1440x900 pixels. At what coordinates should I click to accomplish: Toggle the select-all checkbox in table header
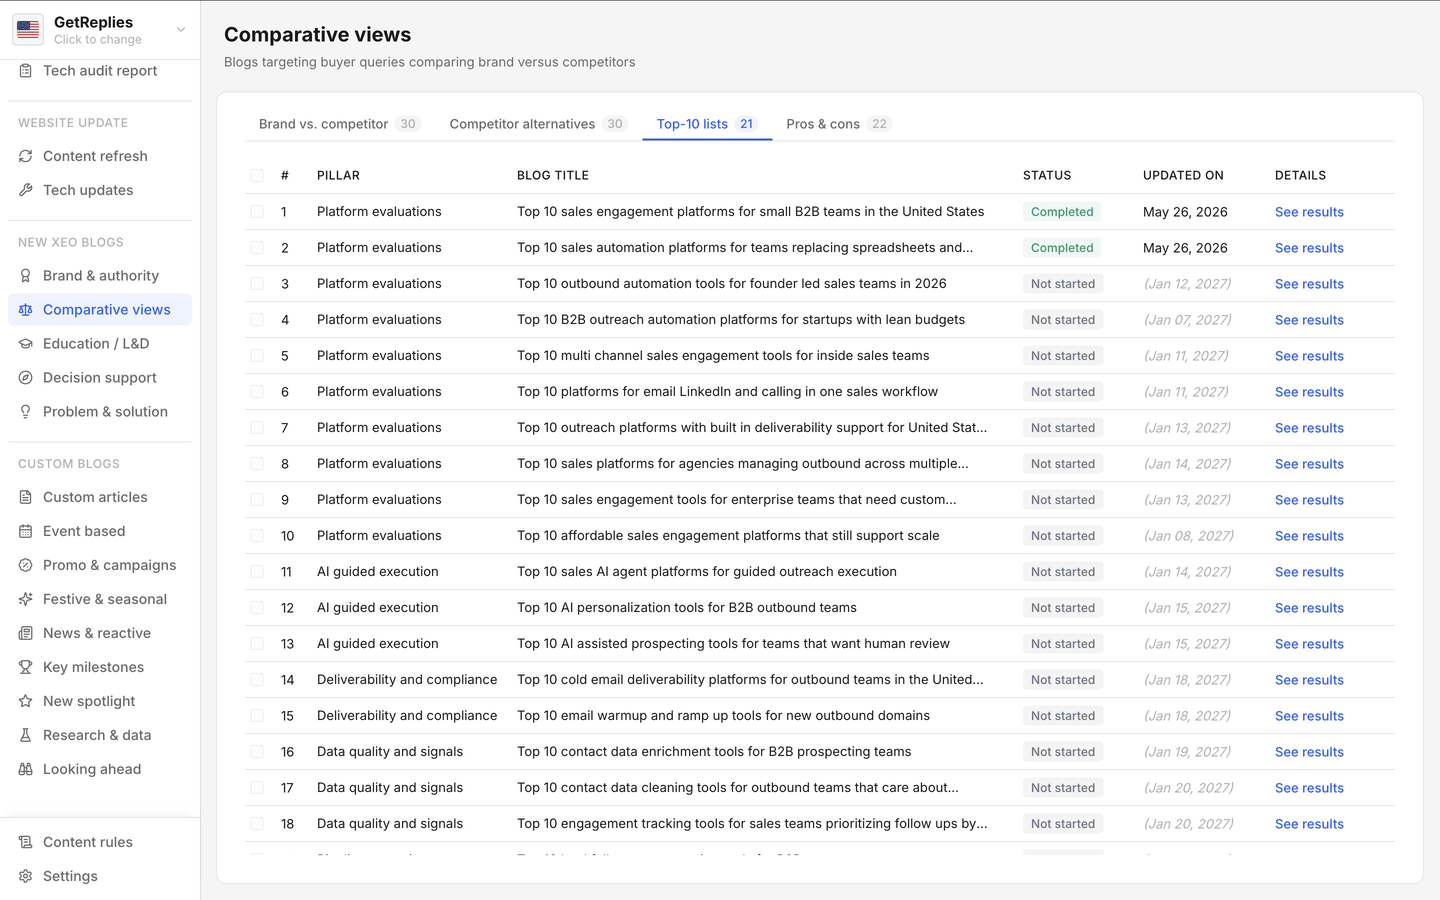tap(257, 176)
